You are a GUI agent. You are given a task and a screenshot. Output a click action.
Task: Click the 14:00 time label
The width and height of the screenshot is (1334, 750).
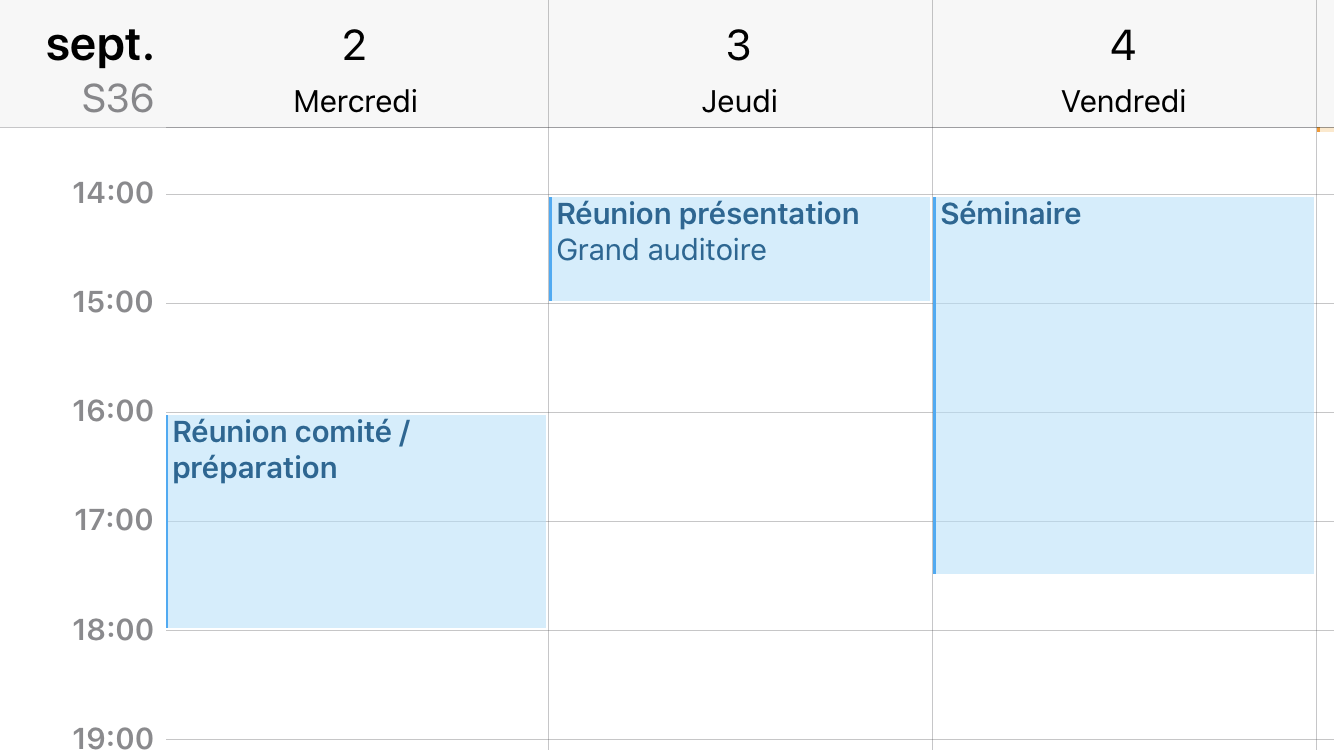[113, 192]
